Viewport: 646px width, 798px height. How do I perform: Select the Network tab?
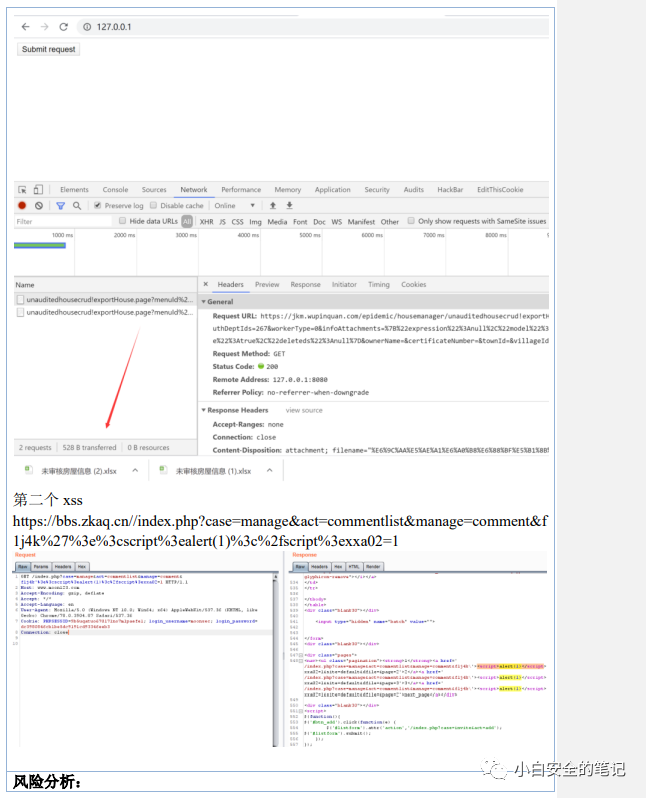(x=194, y=190)
